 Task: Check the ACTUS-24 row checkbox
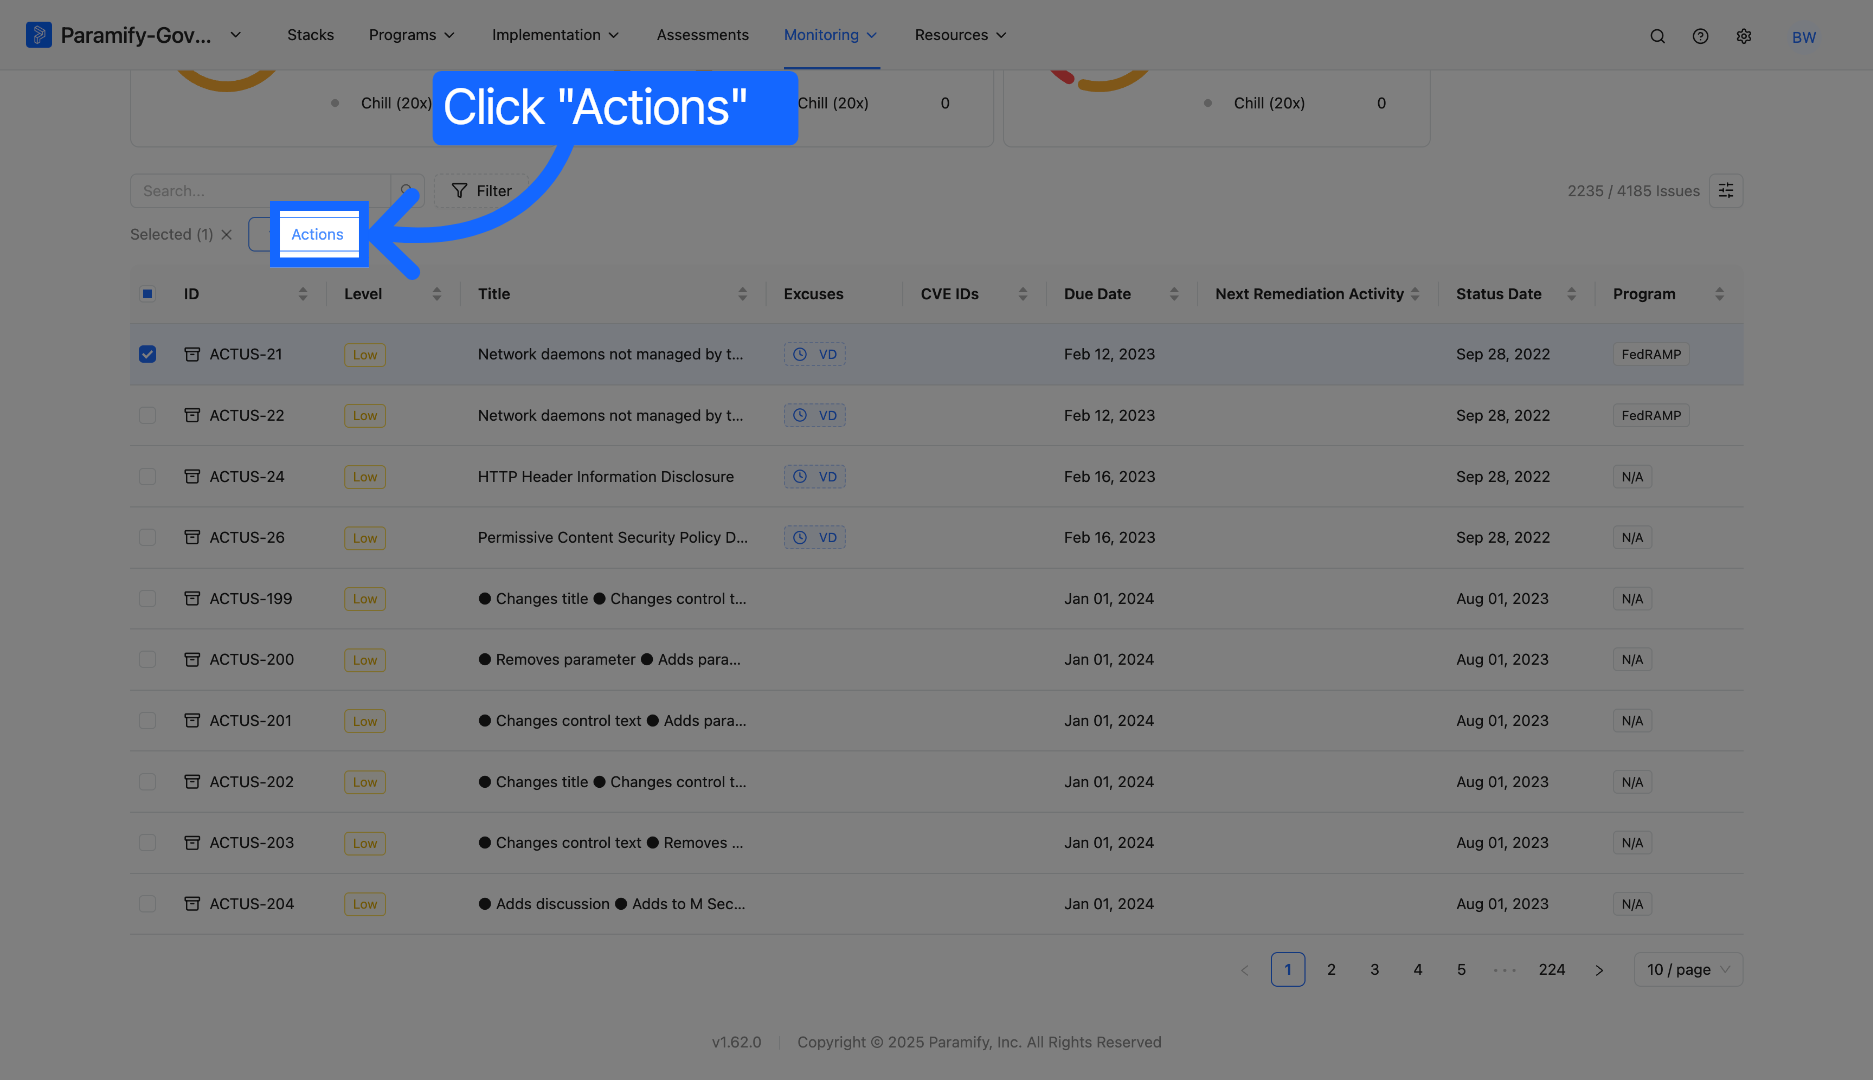(147, 476)
